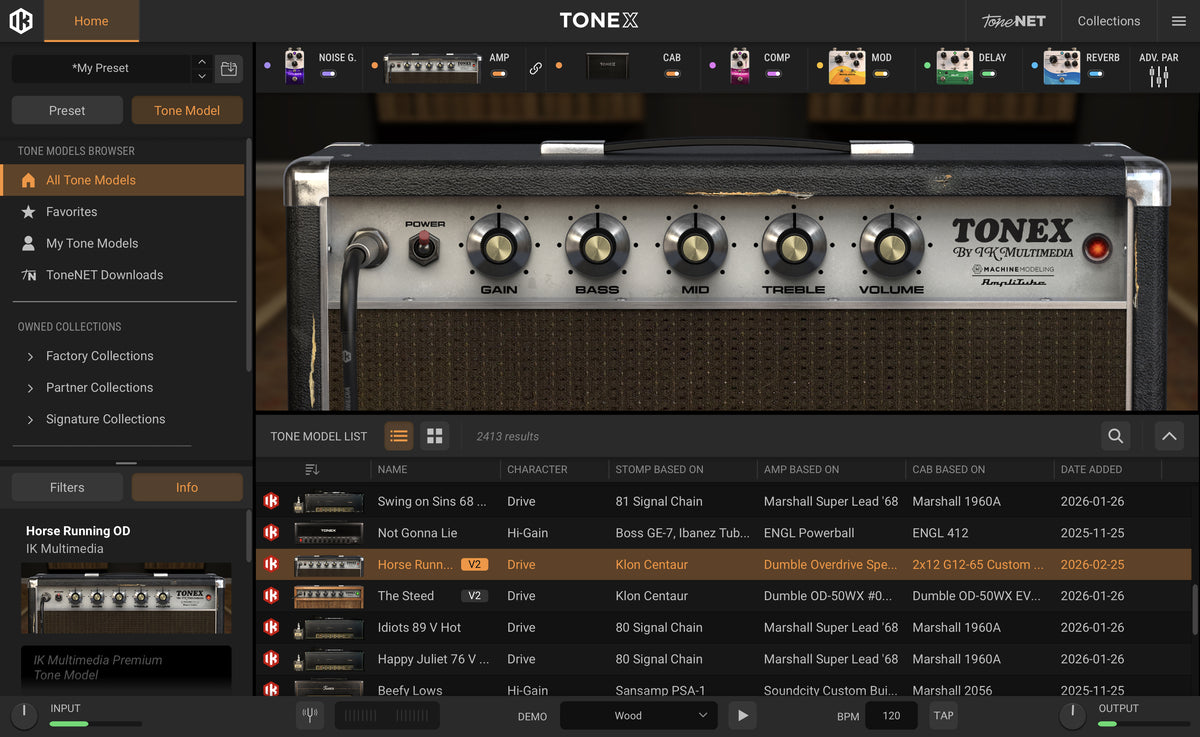
Task: Open the tuner icon in bottom bar
Action: (x=310, y=715)
